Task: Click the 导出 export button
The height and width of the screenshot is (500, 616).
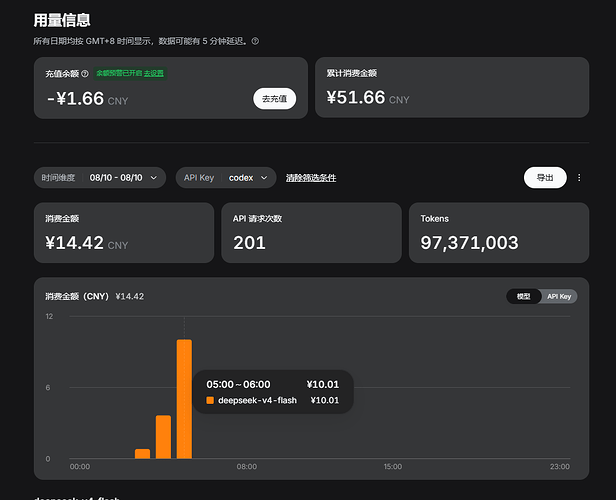Action: [545, 178]
